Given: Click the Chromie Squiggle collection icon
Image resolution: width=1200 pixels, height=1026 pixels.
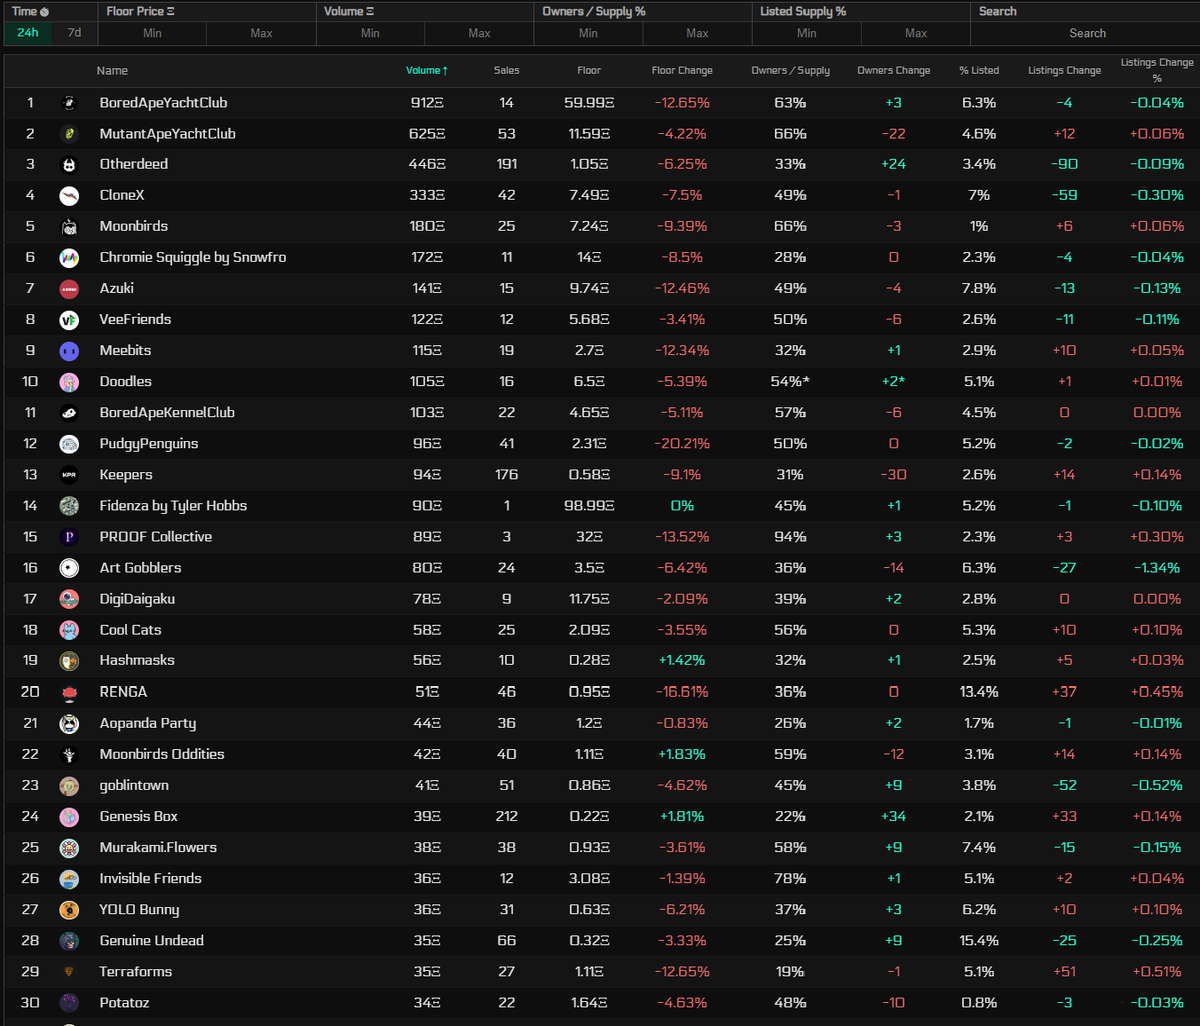Looking at the screenshot, I should pos(69,257).
